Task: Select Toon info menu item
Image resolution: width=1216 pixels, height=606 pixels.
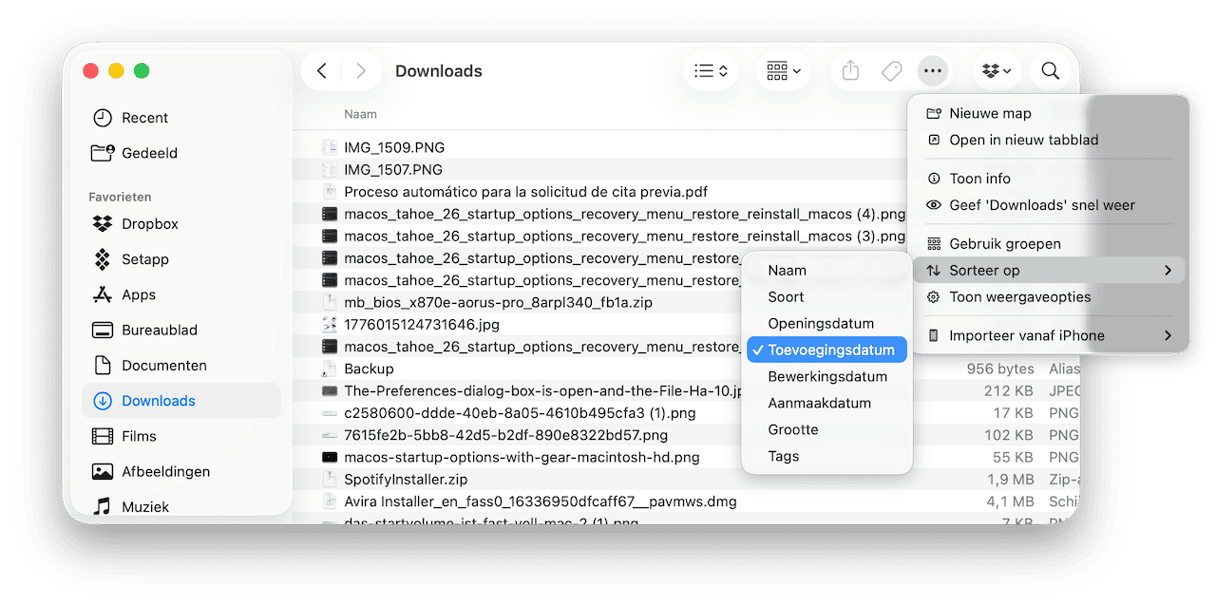Action: tap(1048, 178)
